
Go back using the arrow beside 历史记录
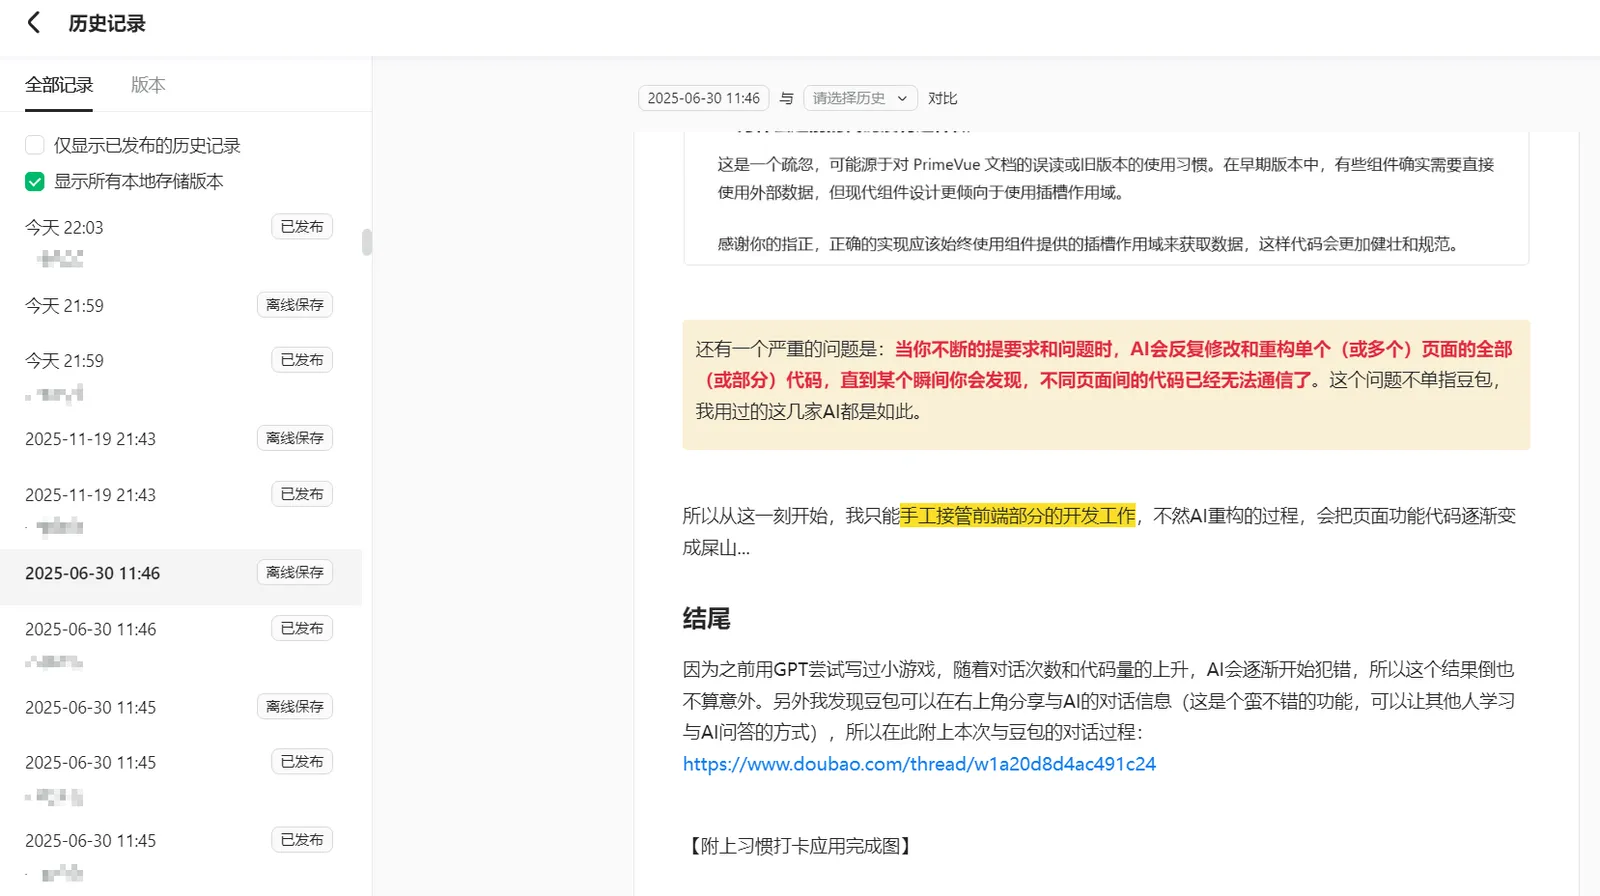(x=34, y=23)
